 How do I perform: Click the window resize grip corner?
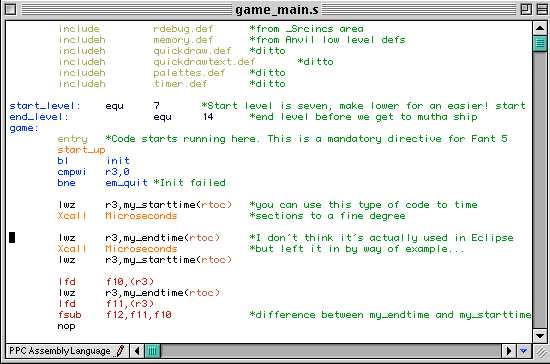tap(541, 351)
